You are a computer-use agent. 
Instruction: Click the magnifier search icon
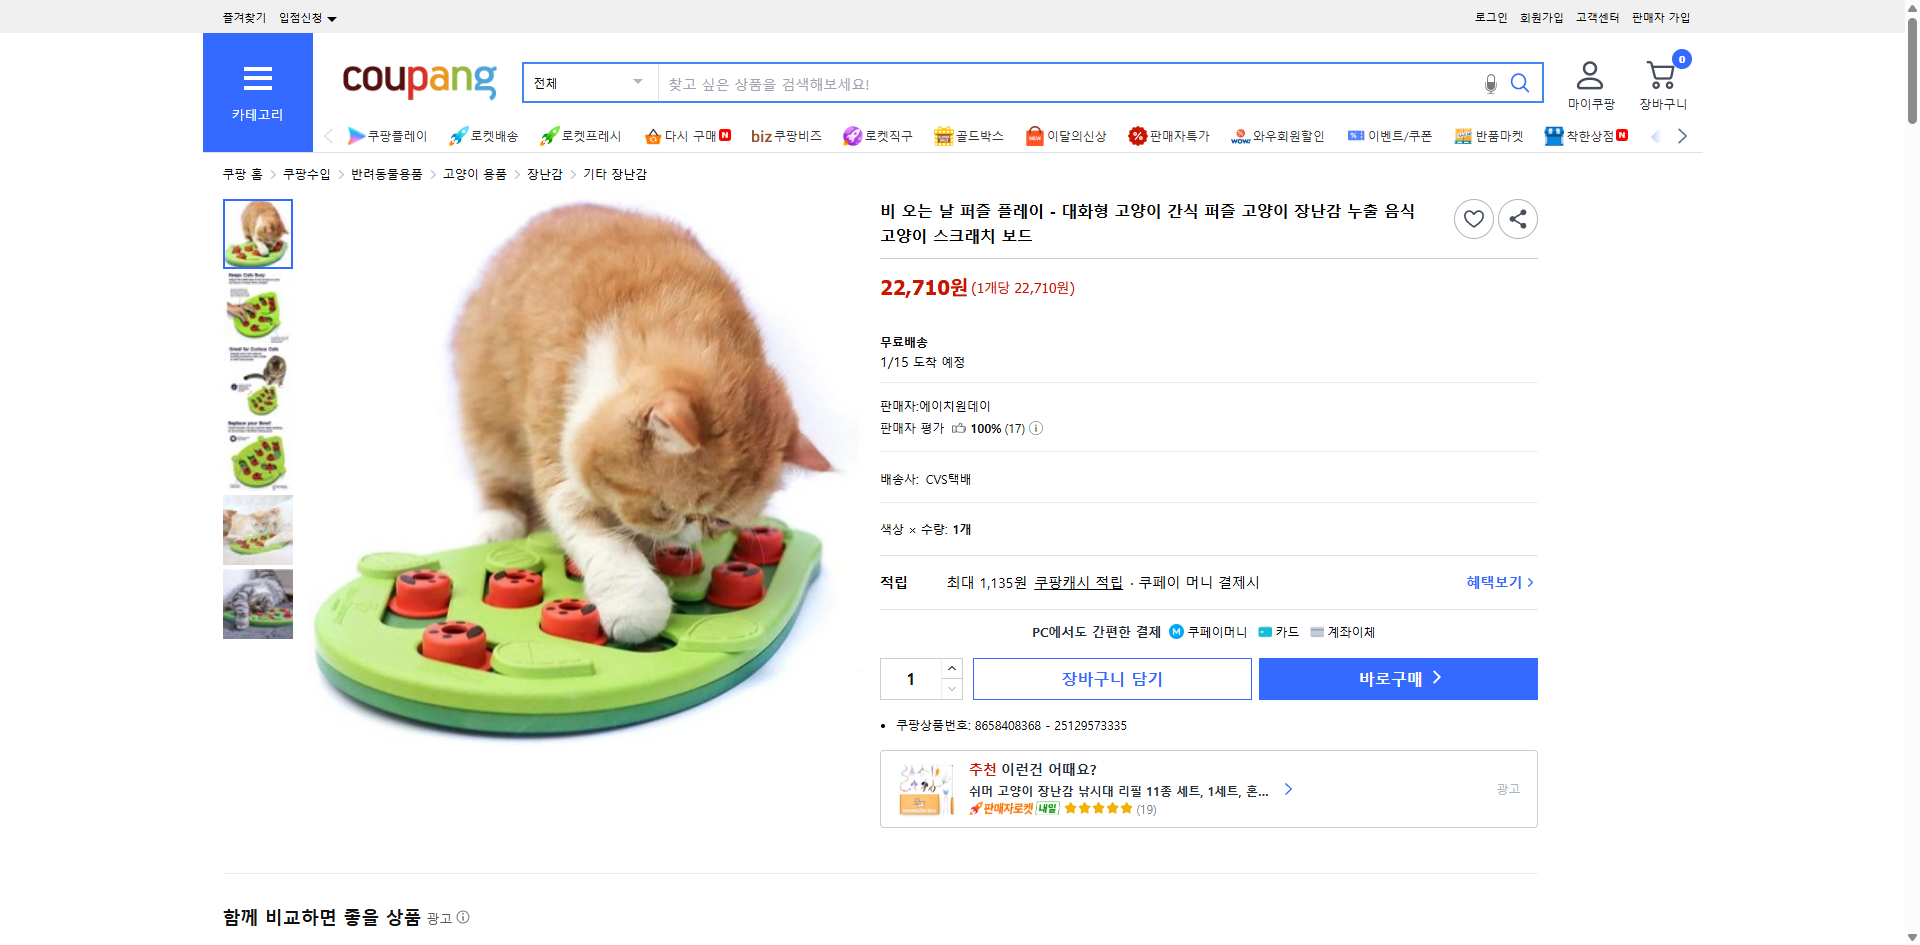[x=1520, y=83]
